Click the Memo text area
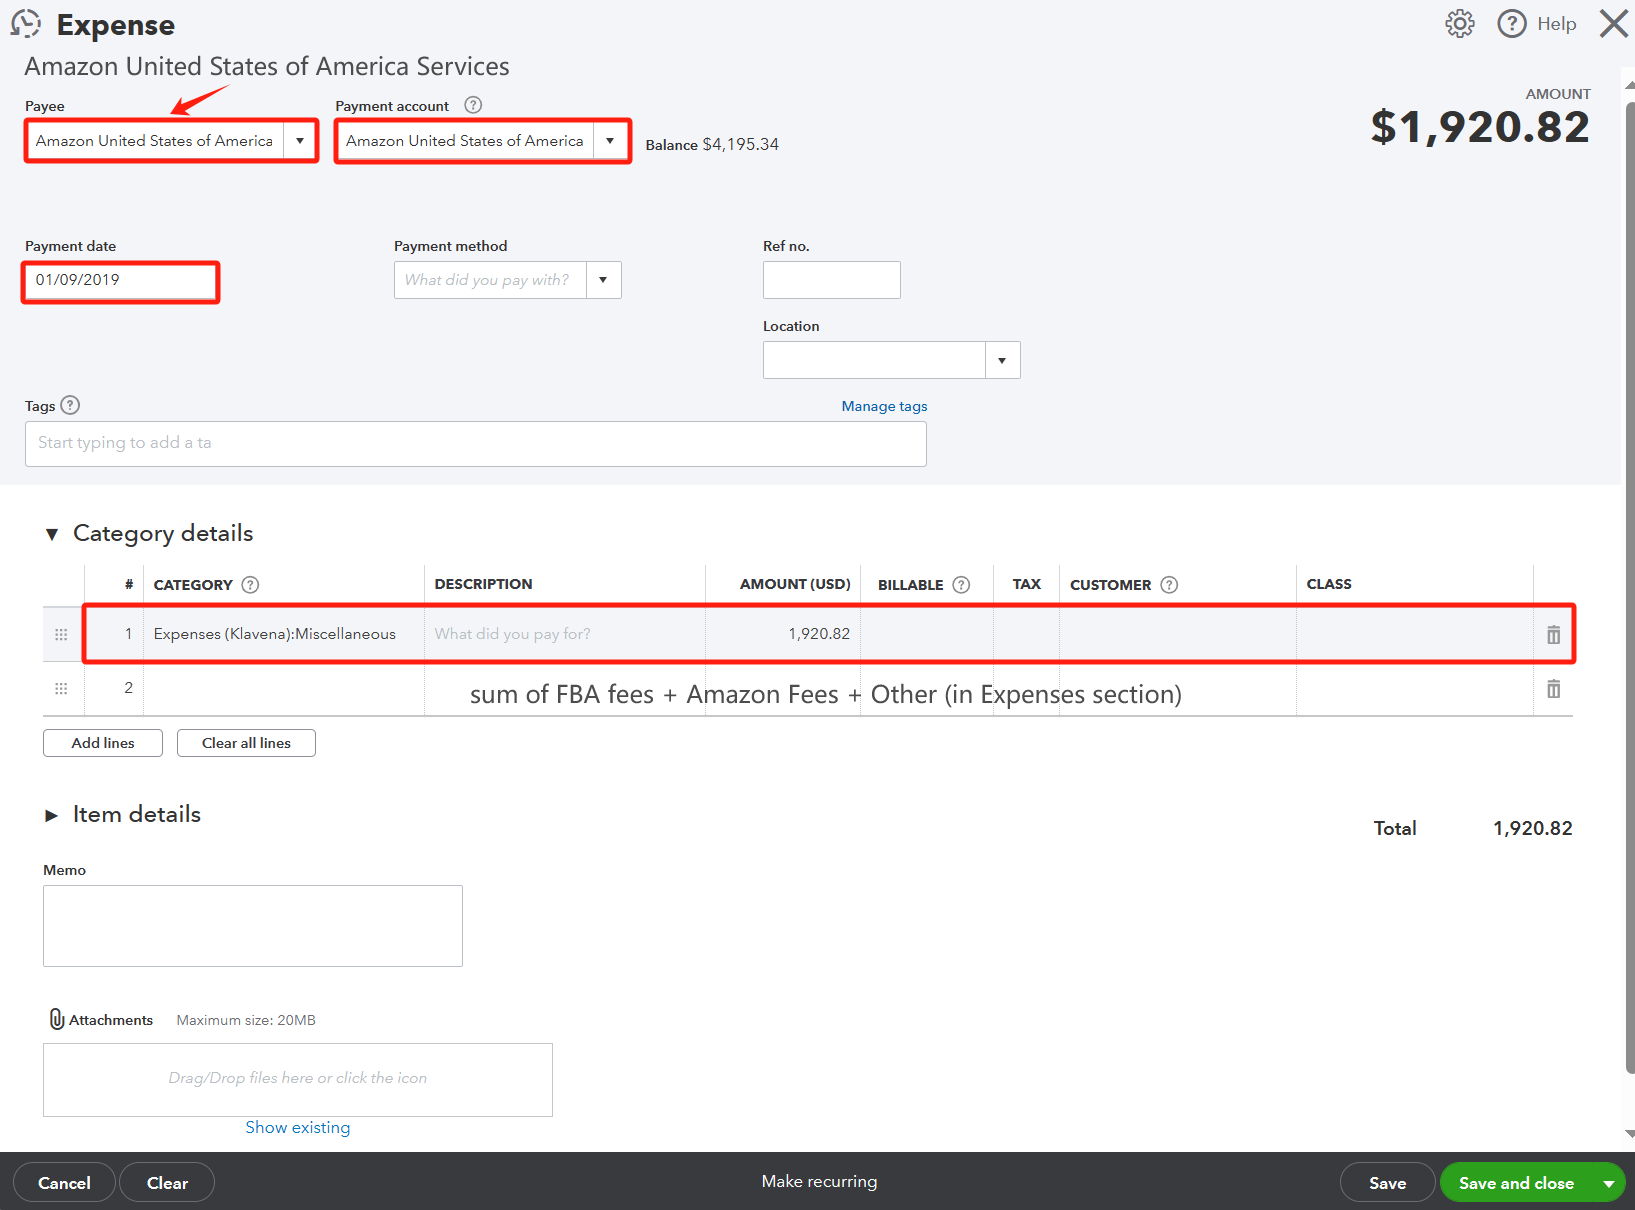The height and width of the screenshot is (1210, 1635). pos(253,926)
